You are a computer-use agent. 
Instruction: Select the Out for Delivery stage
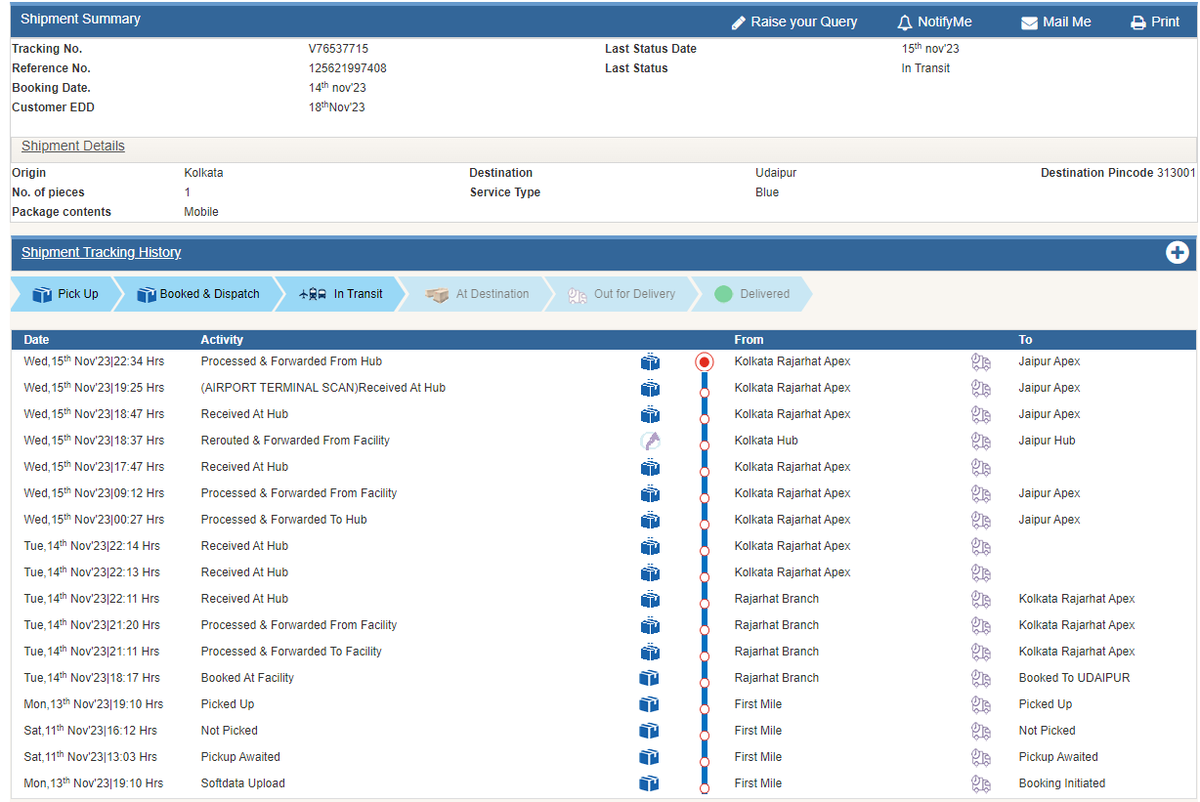pos(621,294)
